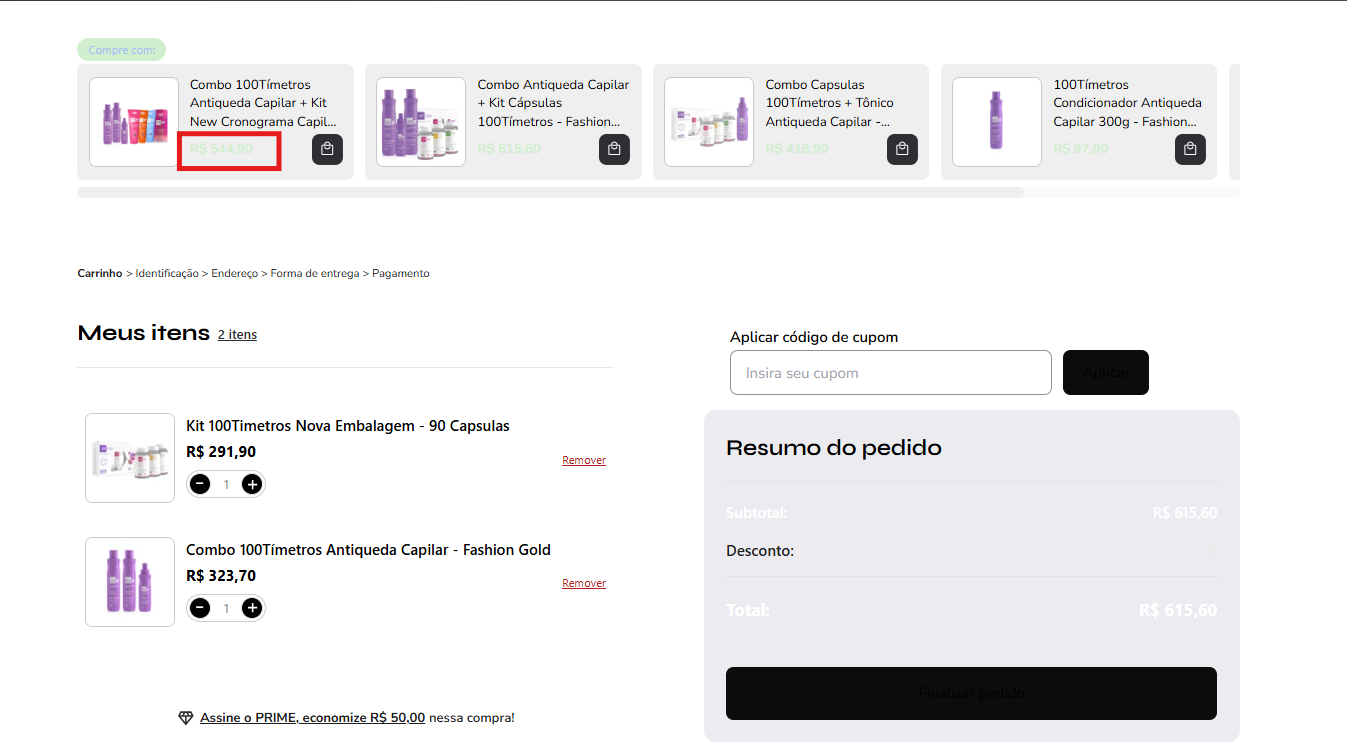Decrease quantity of Combo 100Tímetros Antiqueda Capilar

click(x=200, y=608)
